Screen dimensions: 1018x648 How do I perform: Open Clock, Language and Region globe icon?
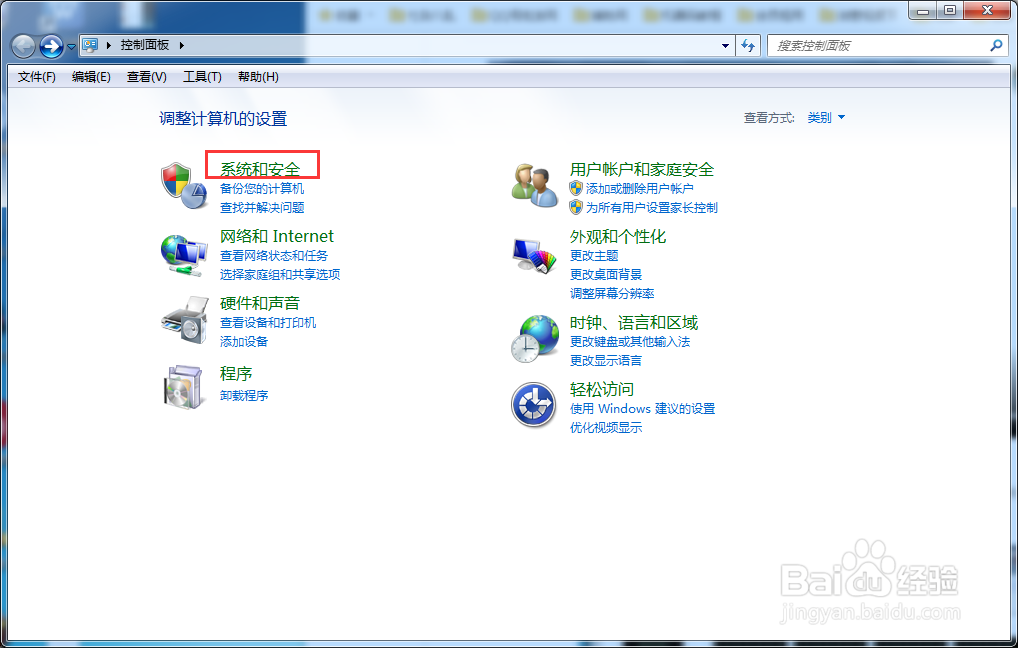[x=535, y=338]
